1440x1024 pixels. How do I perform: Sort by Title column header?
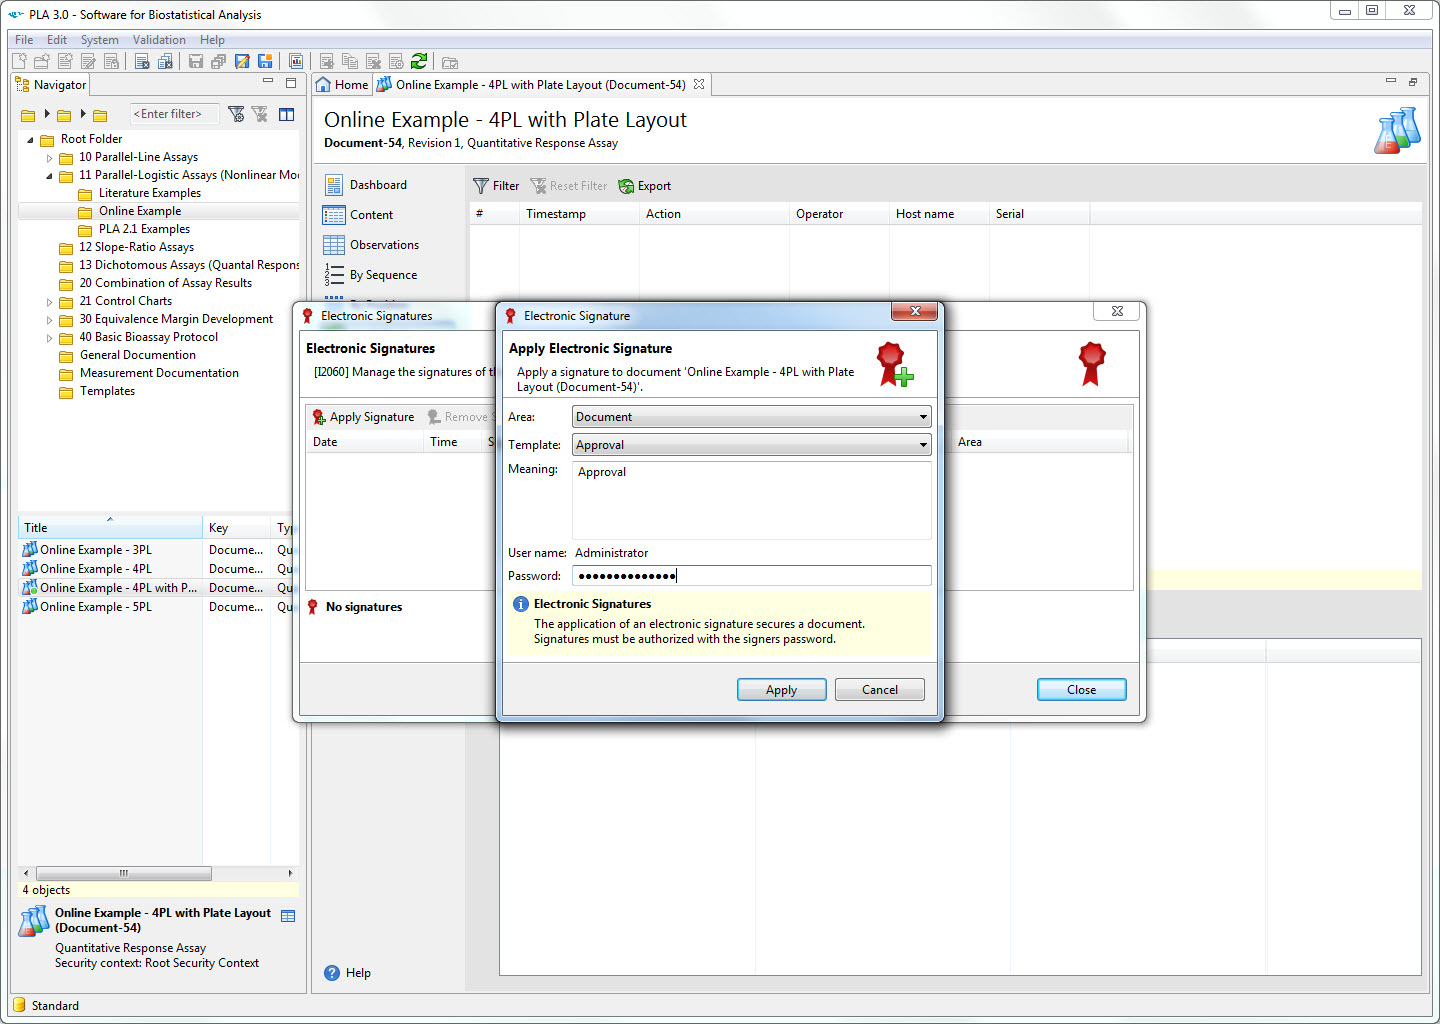pyautogui.click(x=110, y=528)
